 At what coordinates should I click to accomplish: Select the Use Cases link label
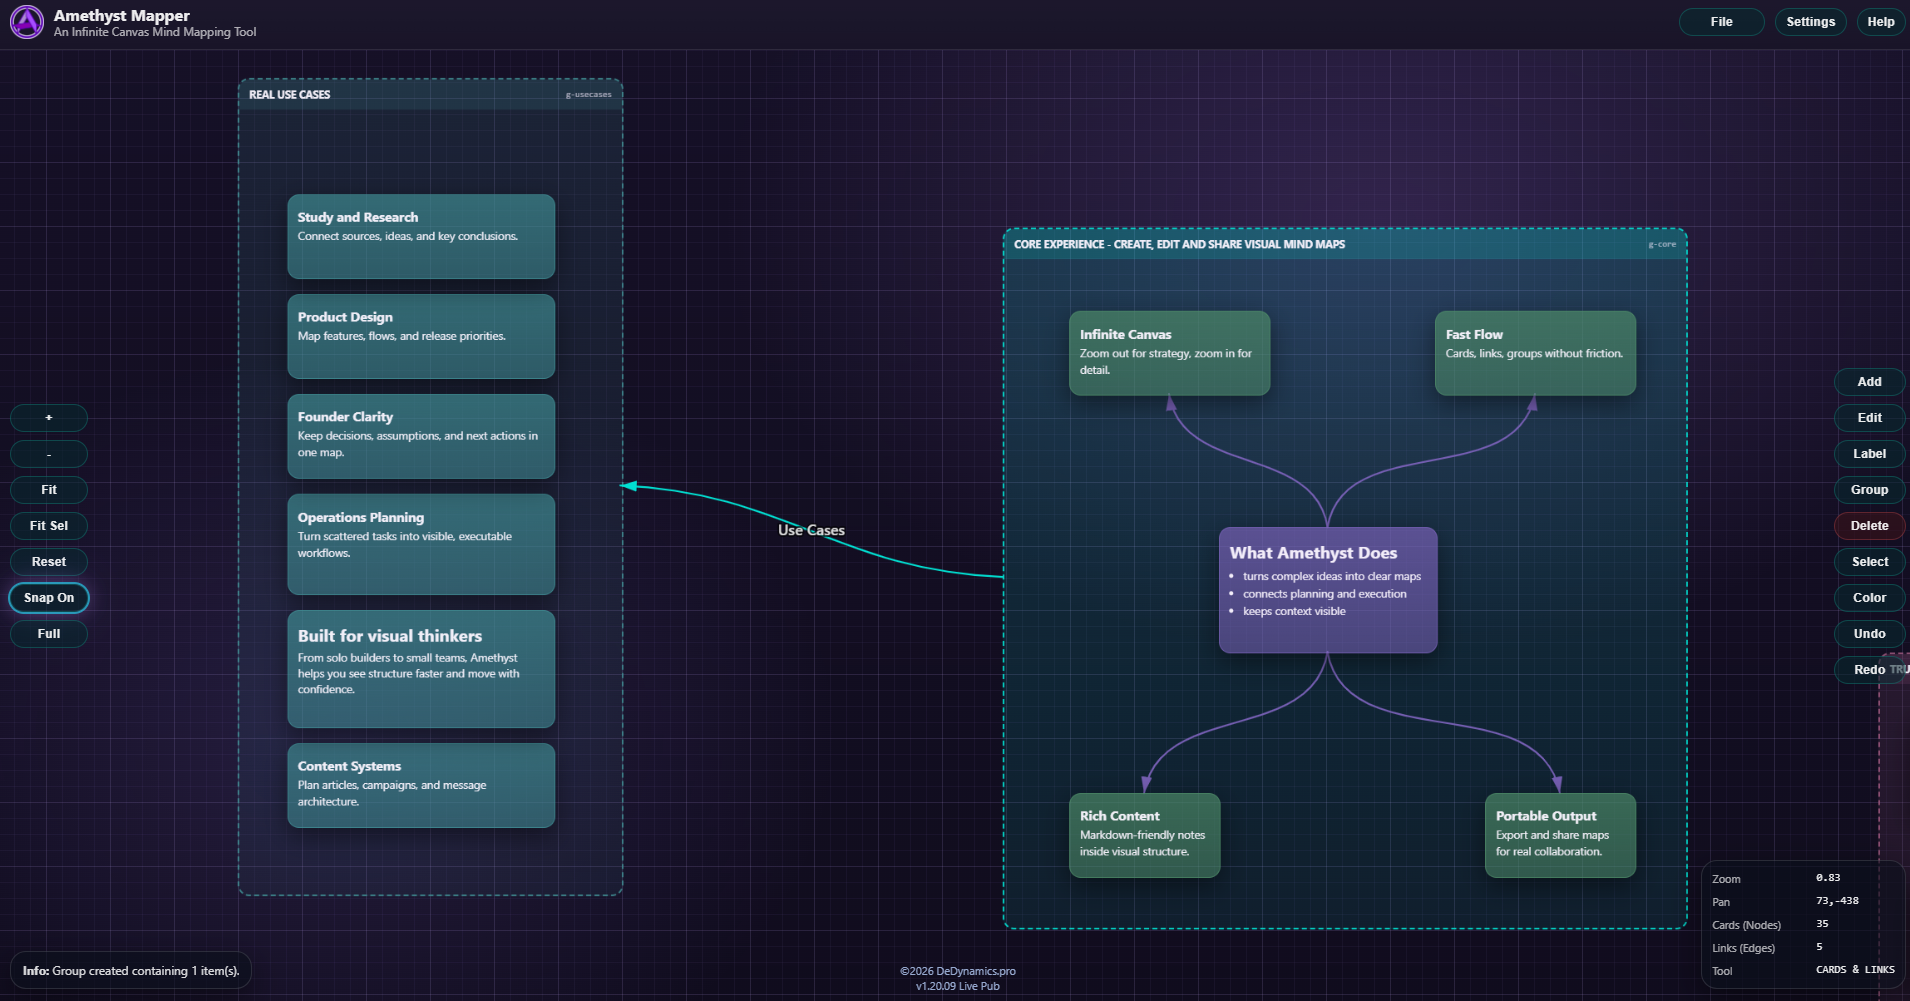tap(811, 530)
